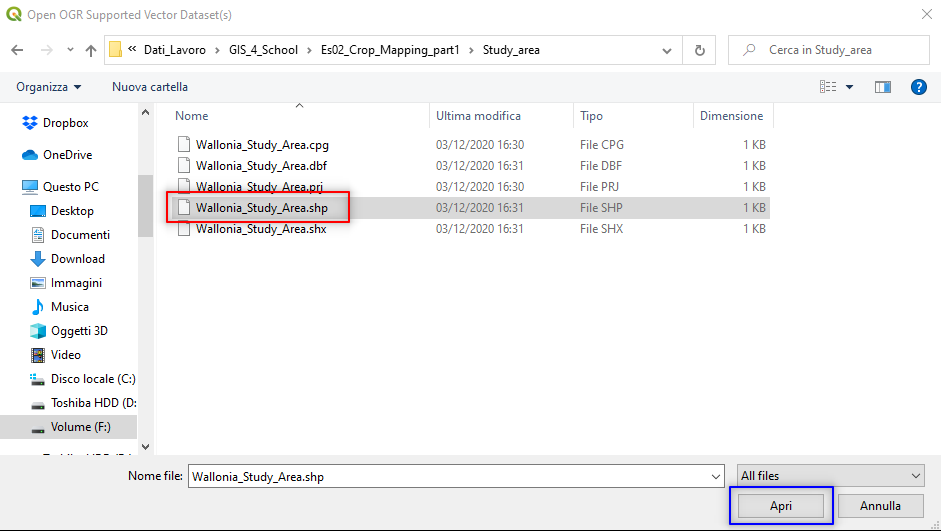941x531 pixels.
Task: Select GIS_4_School in the breadcrumb path
Action: pyautogui.click(x=263, y=50)
